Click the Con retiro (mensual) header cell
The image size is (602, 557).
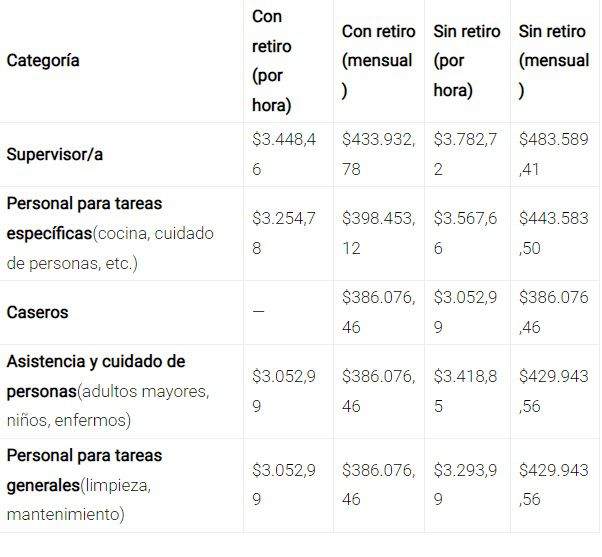pyautogui.click(x=377, y=60)
